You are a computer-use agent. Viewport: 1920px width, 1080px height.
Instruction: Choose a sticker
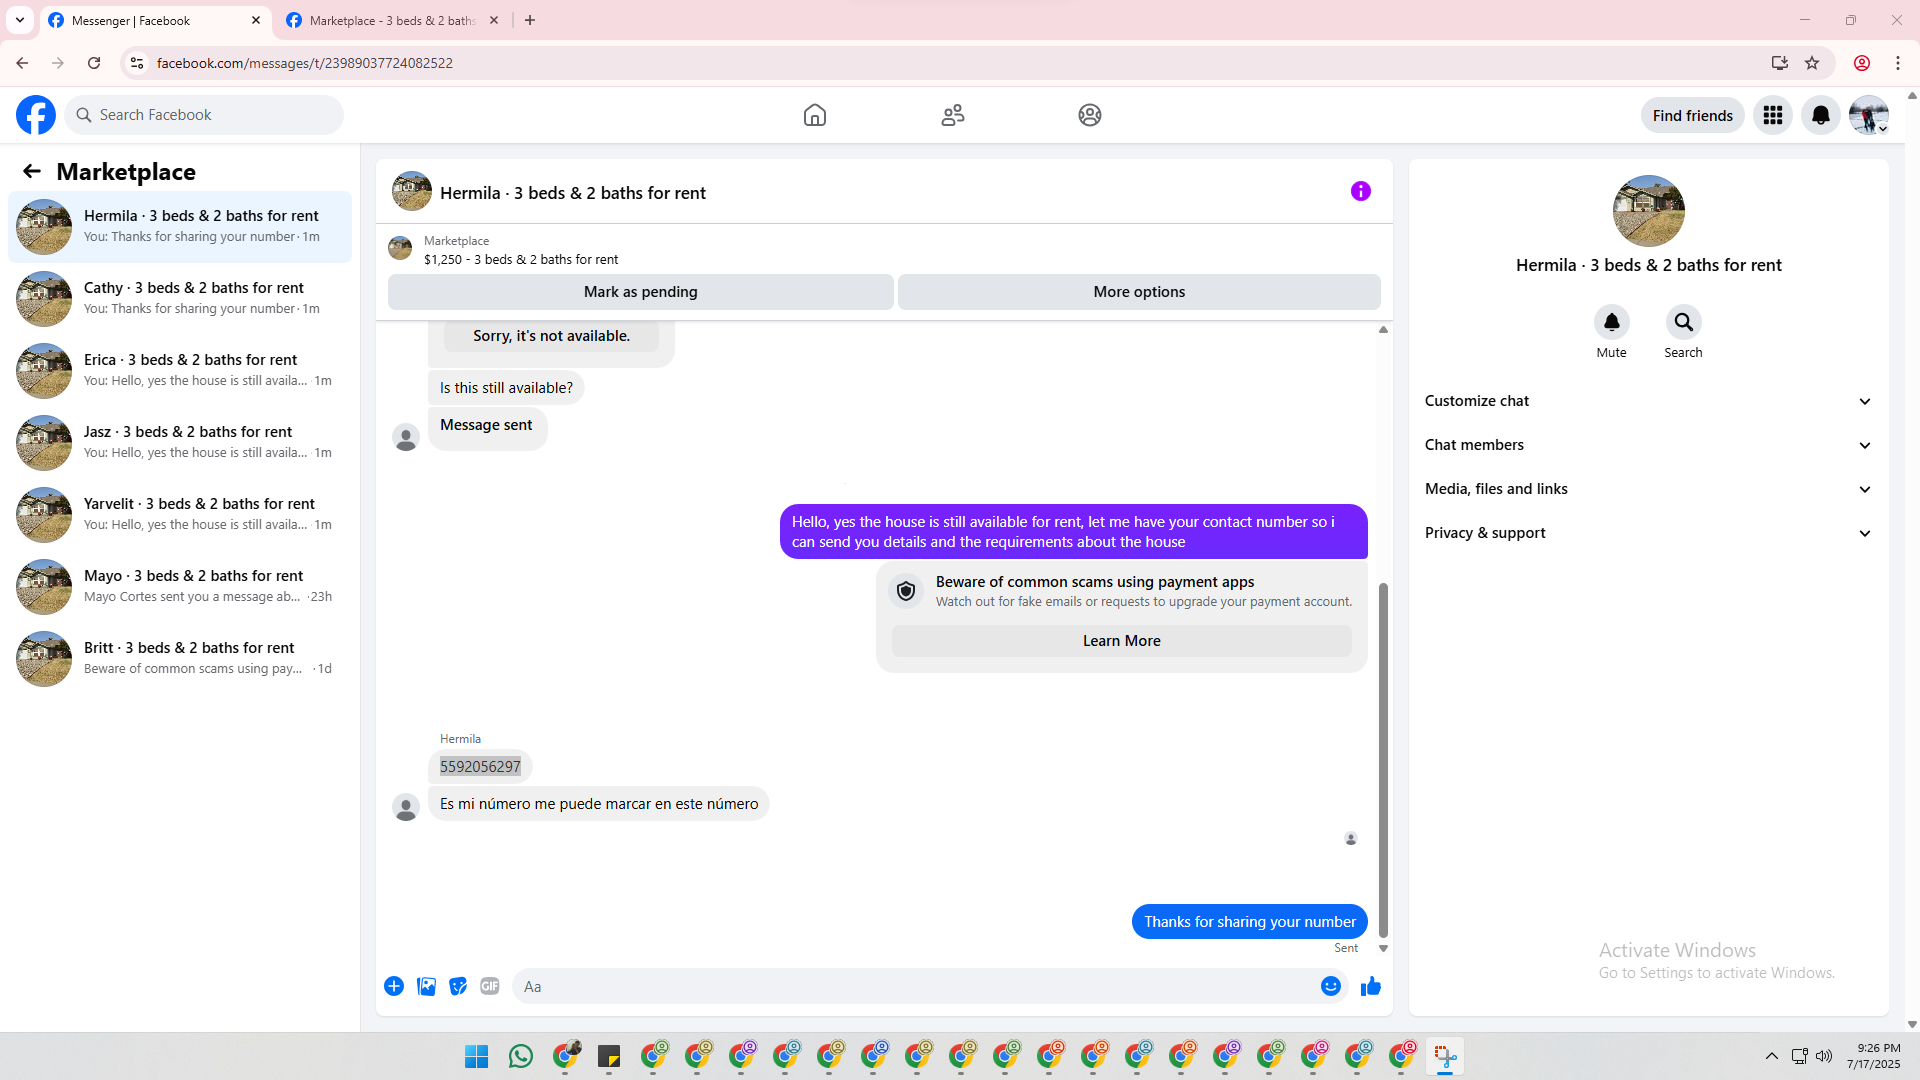pos(458,986)
